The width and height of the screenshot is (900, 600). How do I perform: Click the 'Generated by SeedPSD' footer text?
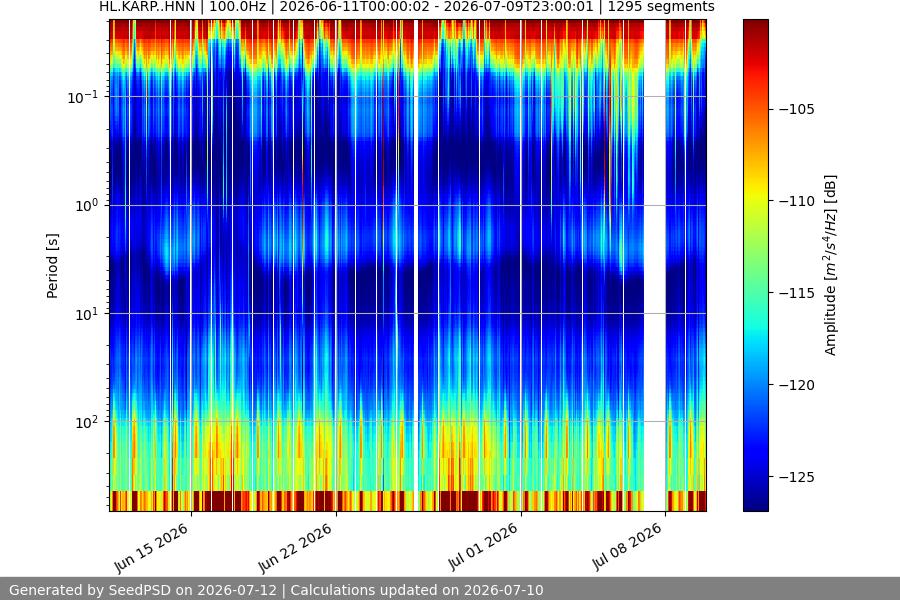[276, 590]
